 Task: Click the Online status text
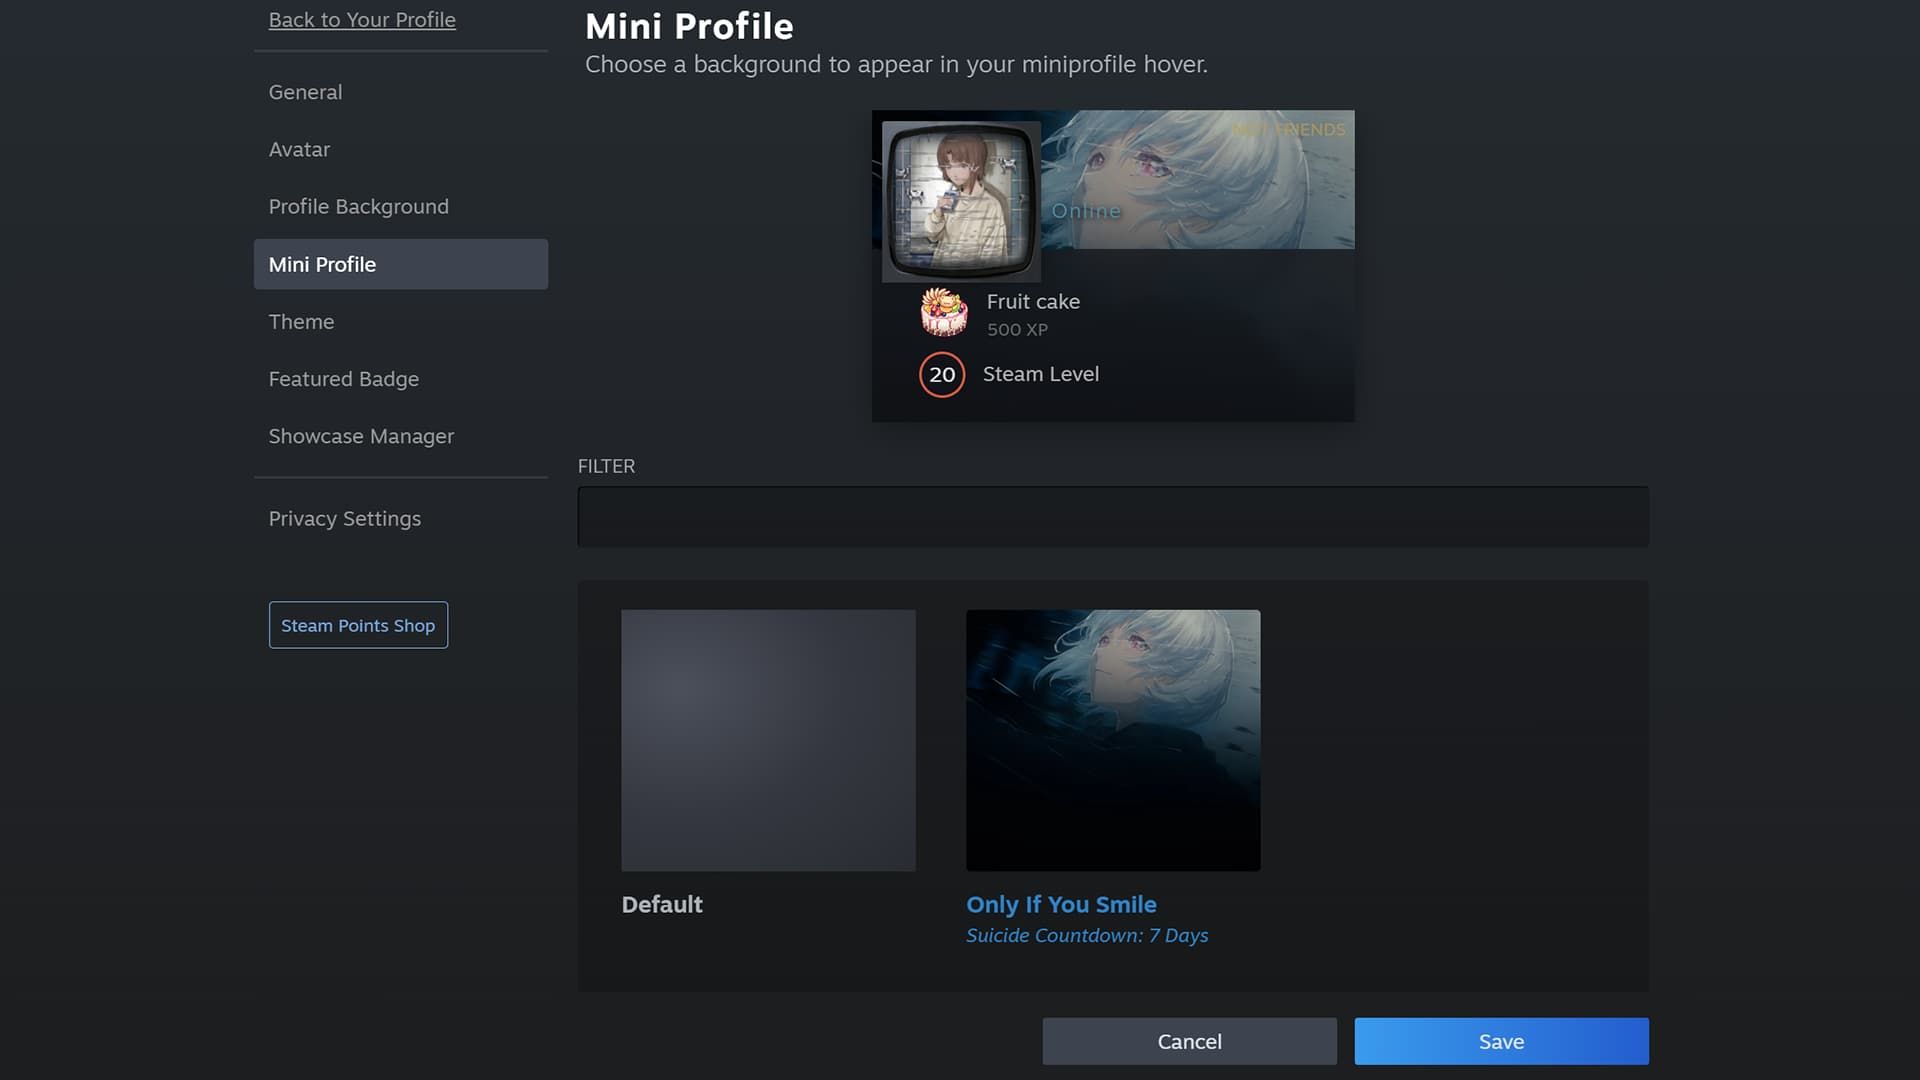[x=1086, y=211]
